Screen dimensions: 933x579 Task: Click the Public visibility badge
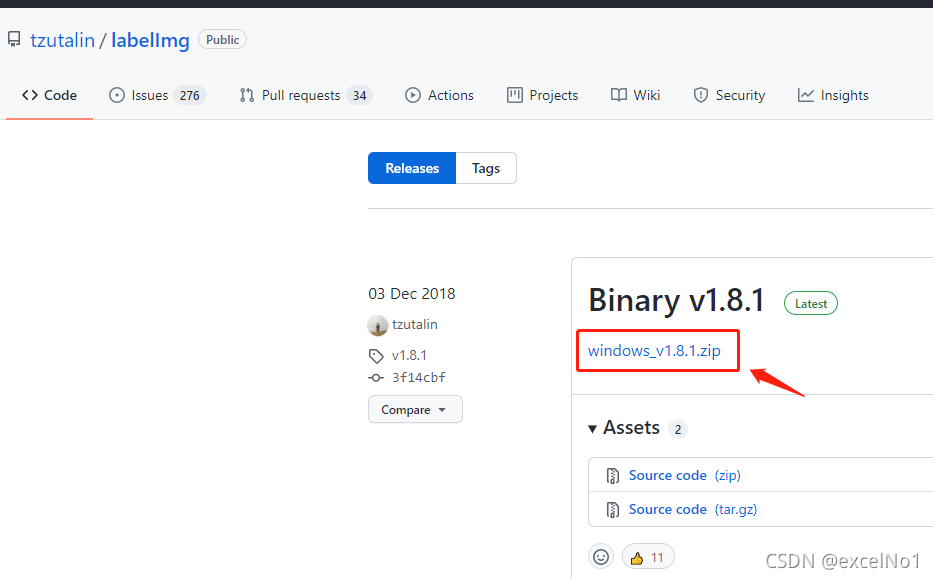coord(223,39)
